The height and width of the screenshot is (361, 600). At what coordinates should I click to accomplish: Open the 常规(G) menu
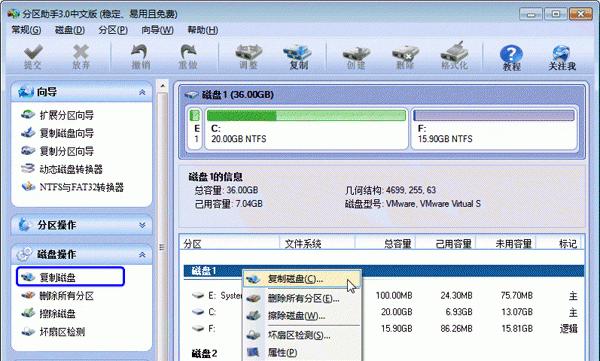26,30
